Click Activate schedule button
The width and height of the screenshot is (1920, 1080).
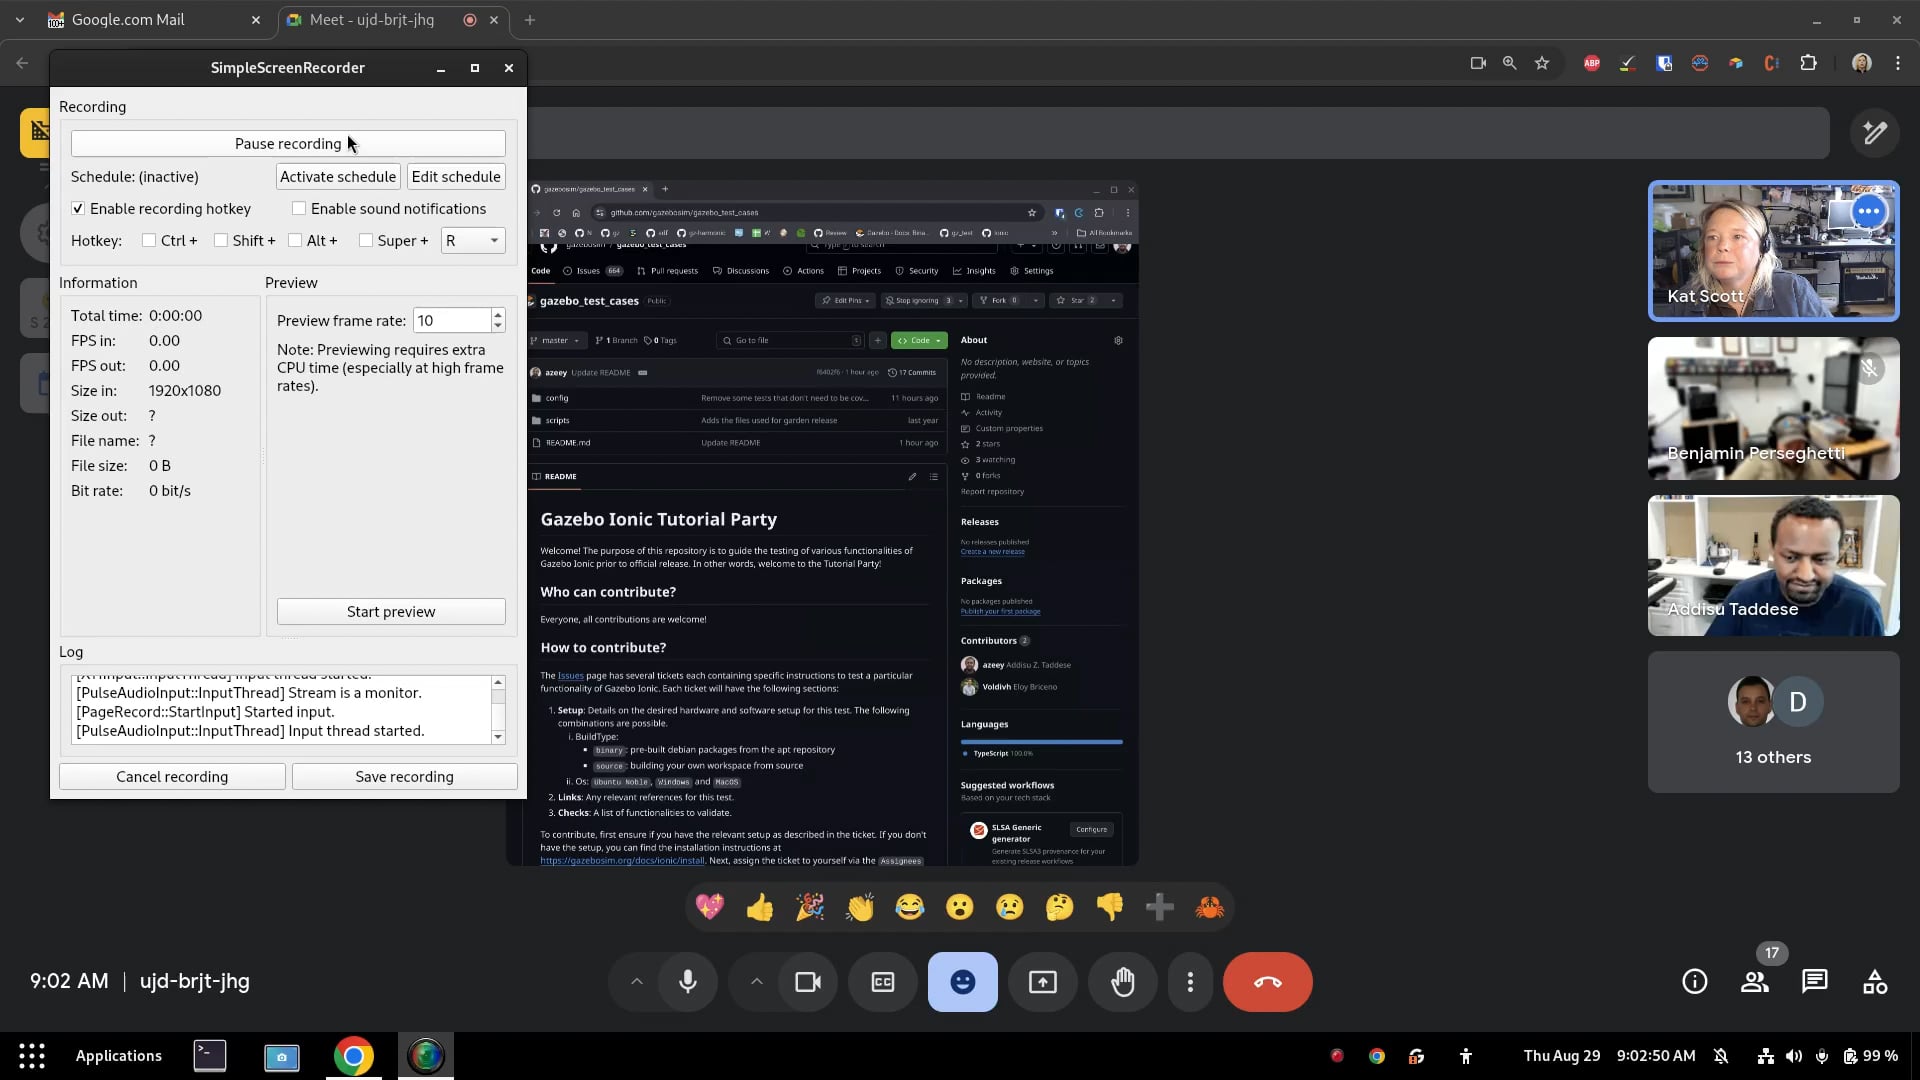[x=338, y=177]
